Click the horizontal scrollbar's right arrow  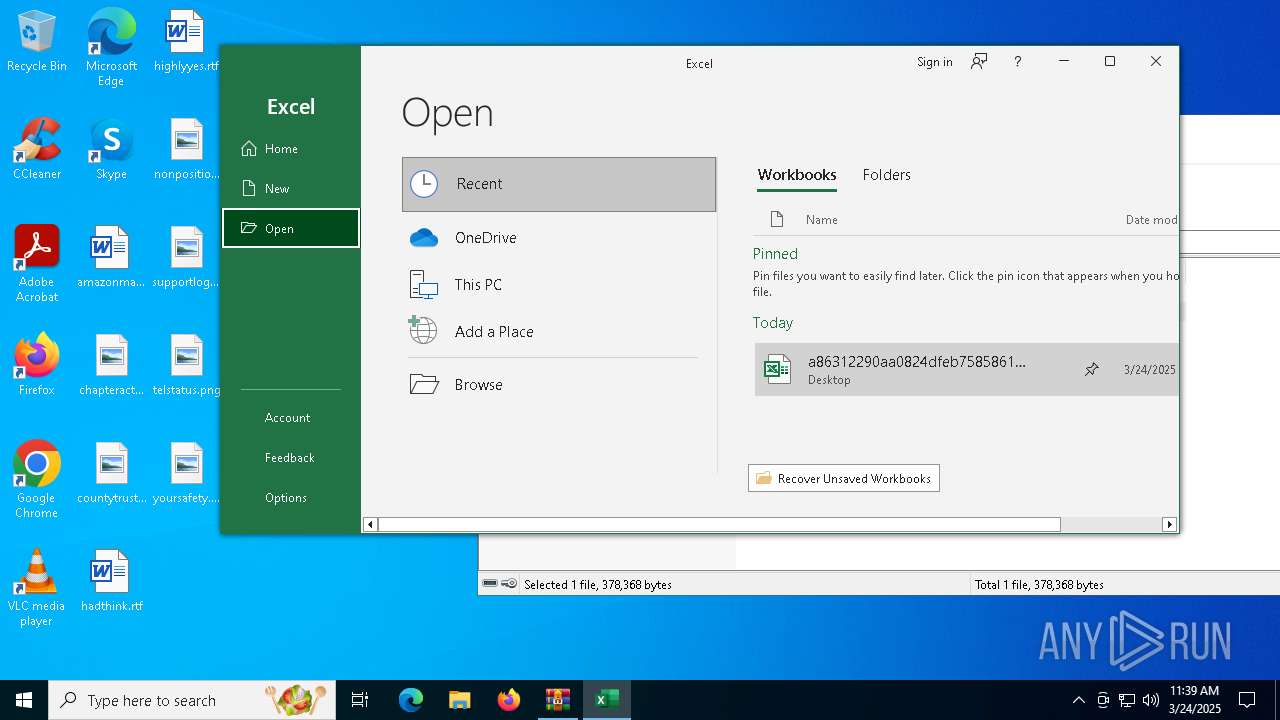(x=1169, y=525)
